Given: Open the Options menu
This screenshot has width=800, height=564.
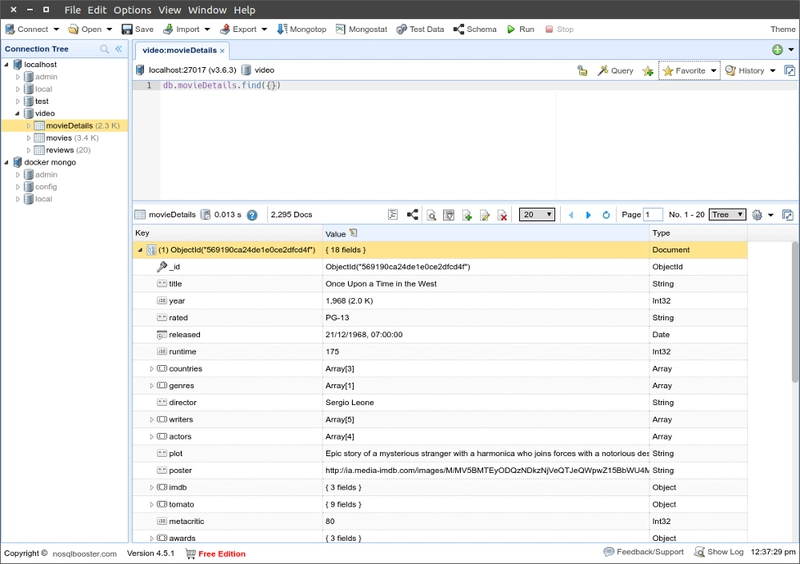Looking at the screenshot, I should pyautogui.click(x=132, y=10).
